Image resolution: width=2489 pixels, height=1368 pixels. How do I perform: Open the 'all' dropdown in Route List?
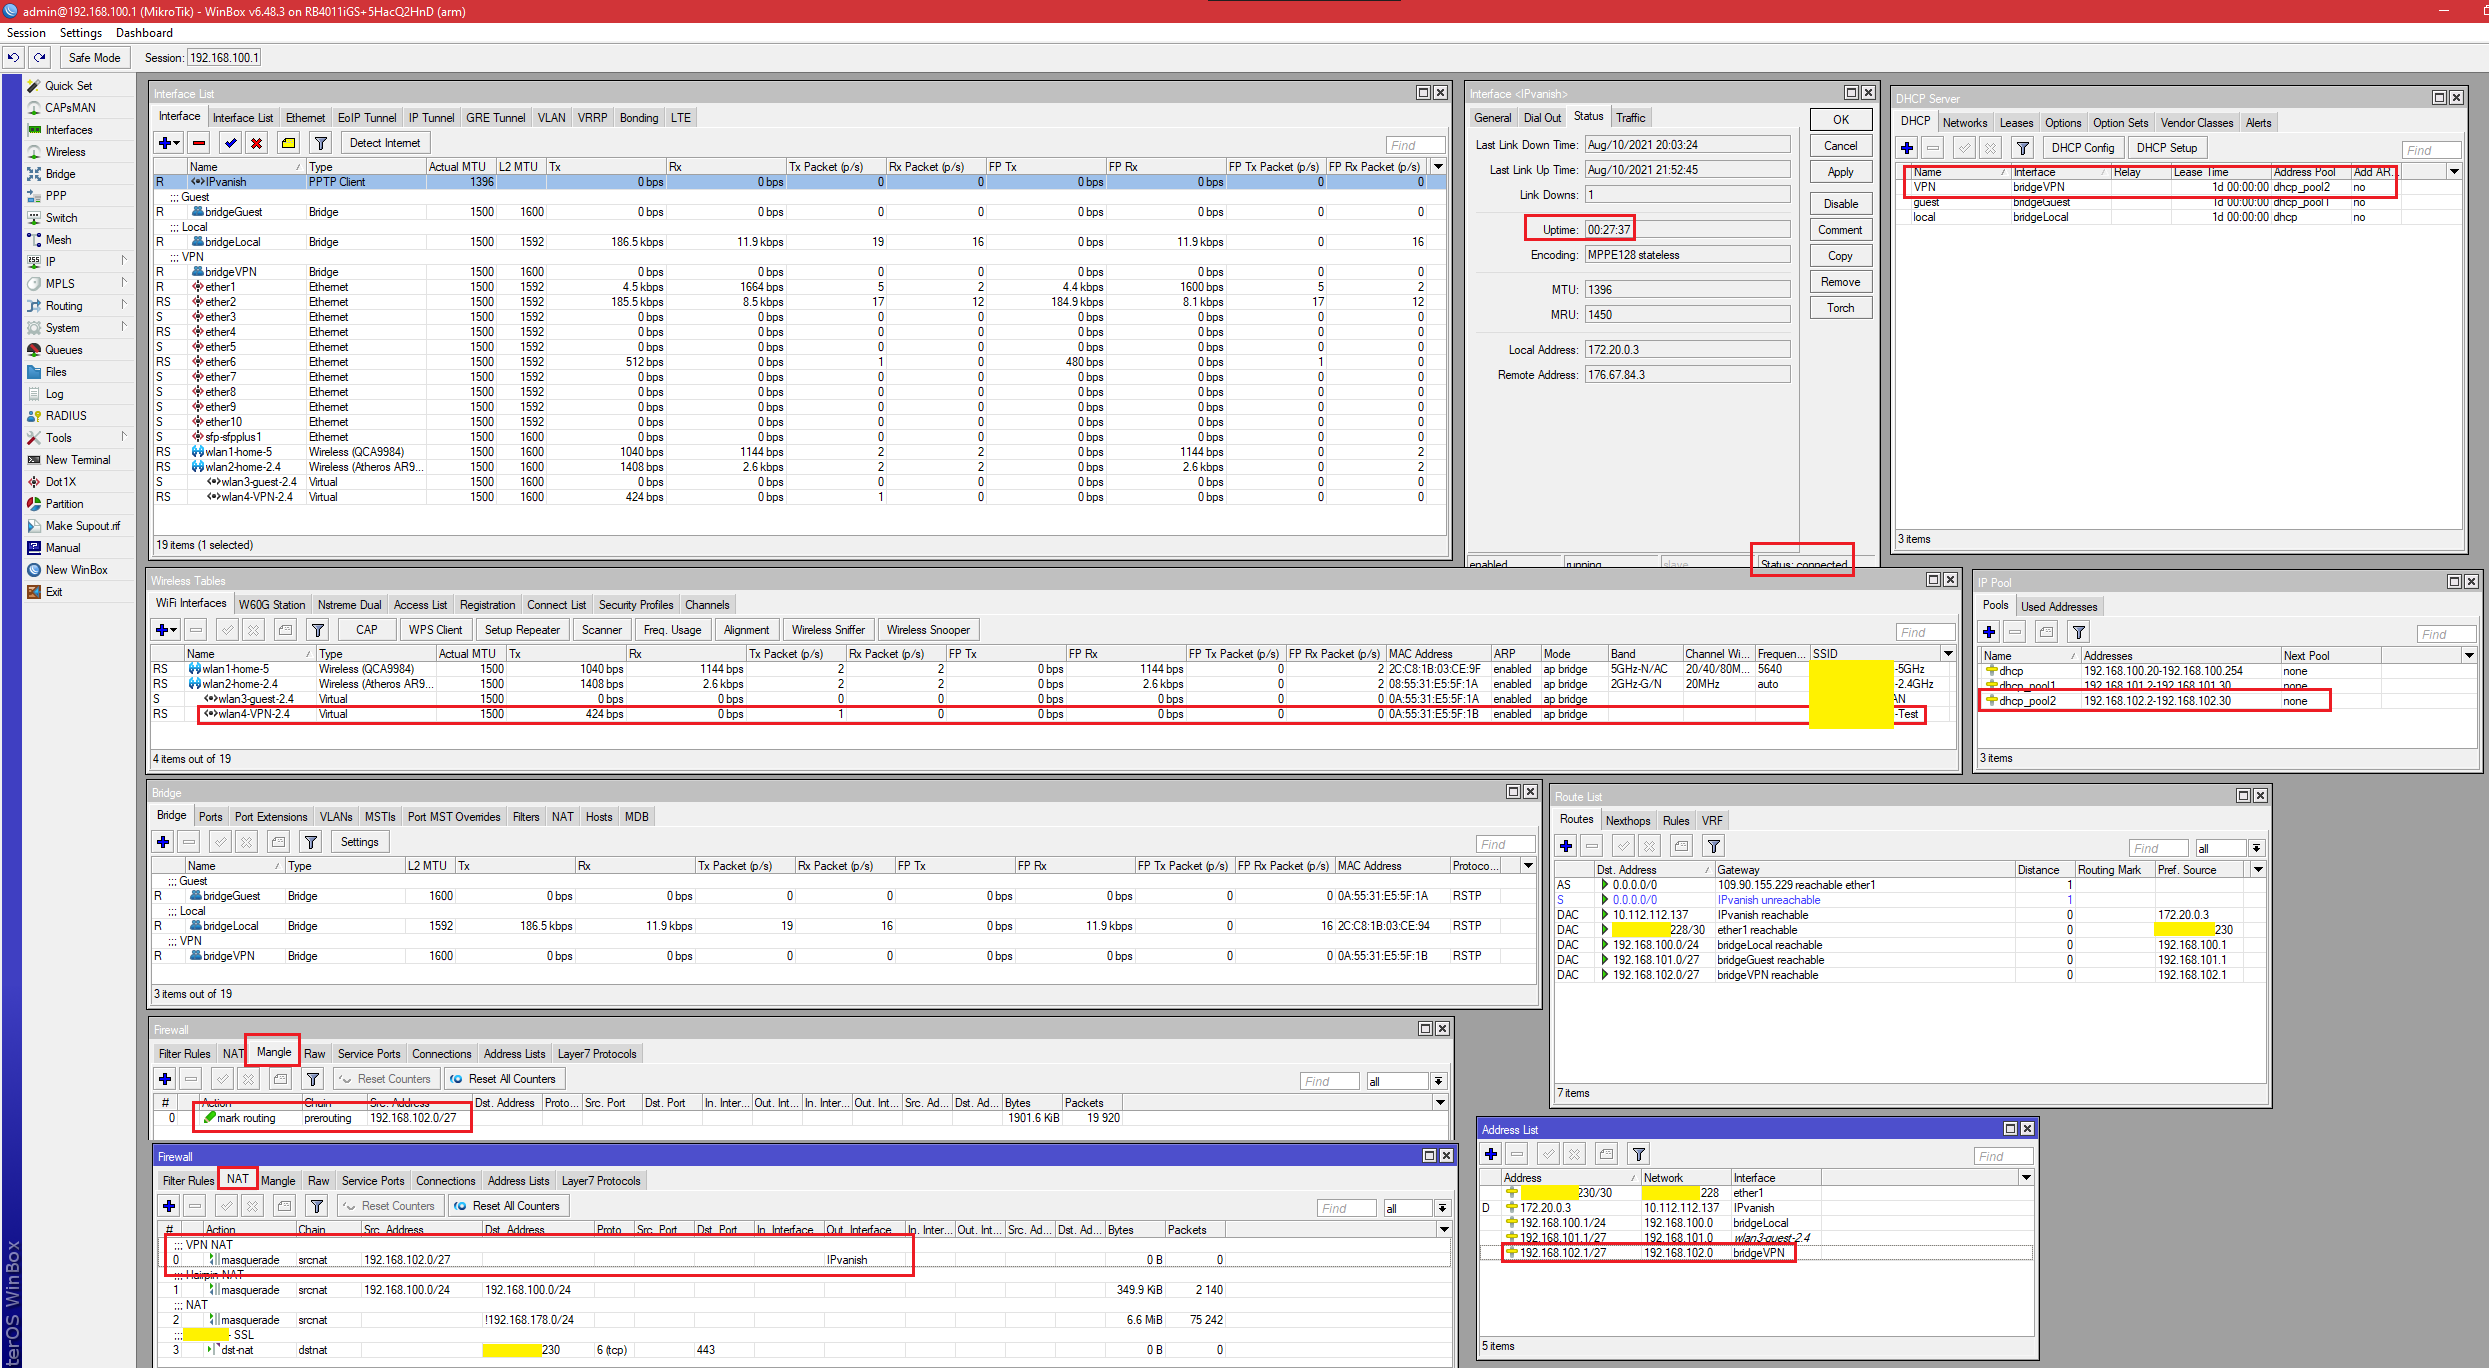click(x=2257, y=848)
